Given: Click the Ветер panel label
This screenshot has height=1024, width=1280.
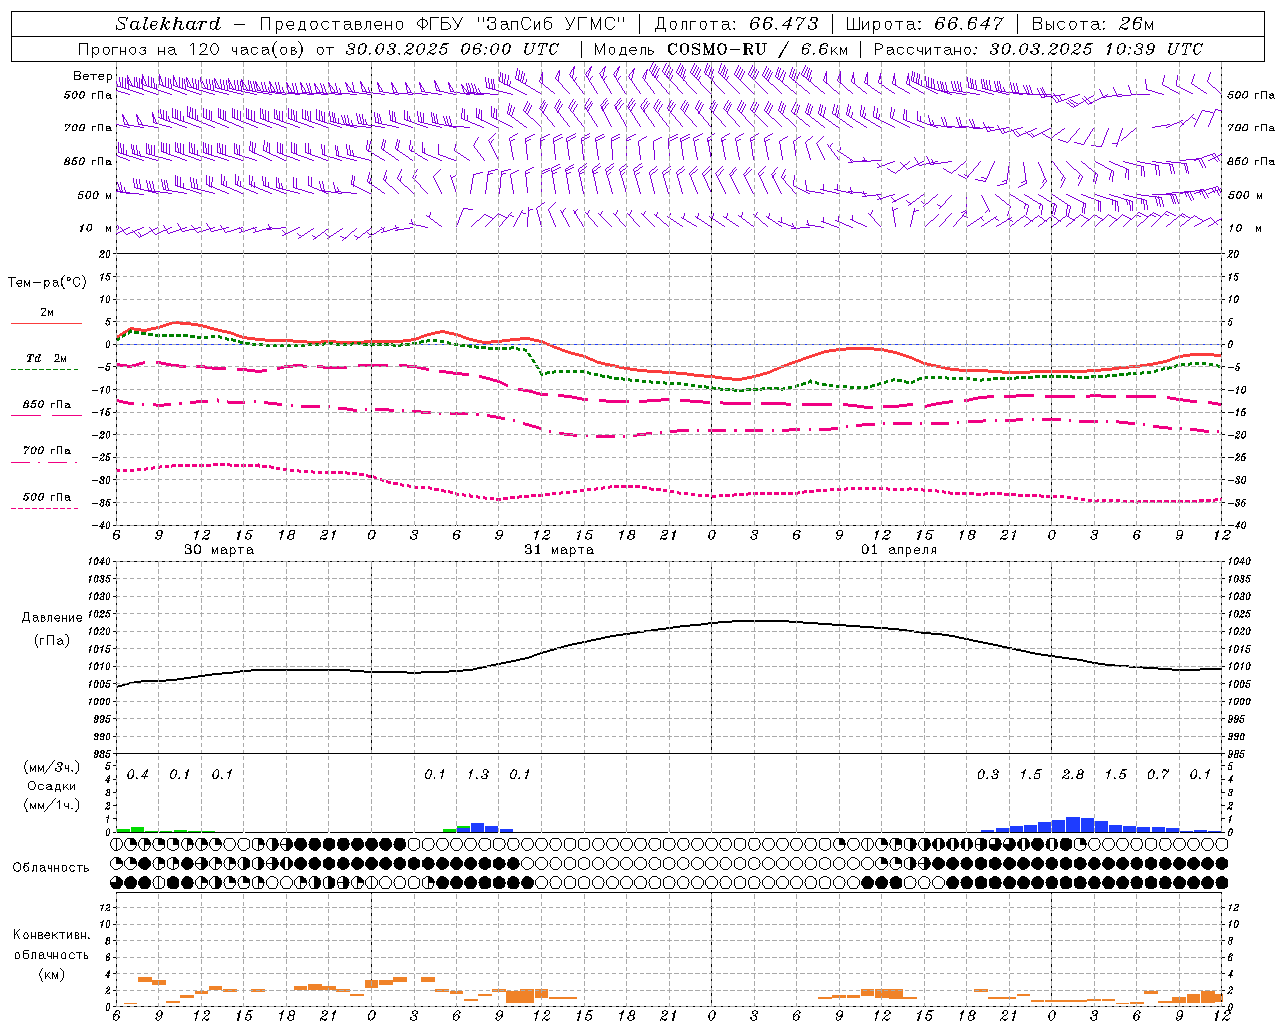Looking at the screenshot, I should tap(92, 76).
